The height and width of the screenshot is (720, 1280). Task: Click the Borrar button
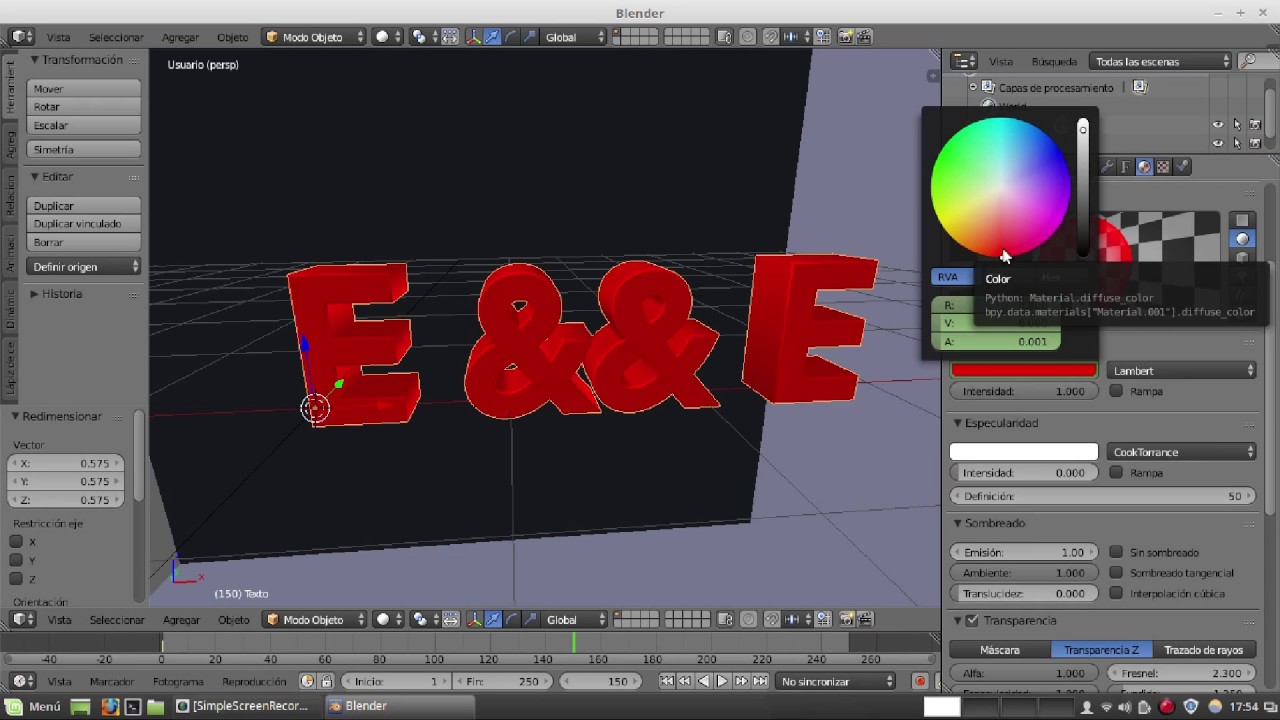[84, 242]
